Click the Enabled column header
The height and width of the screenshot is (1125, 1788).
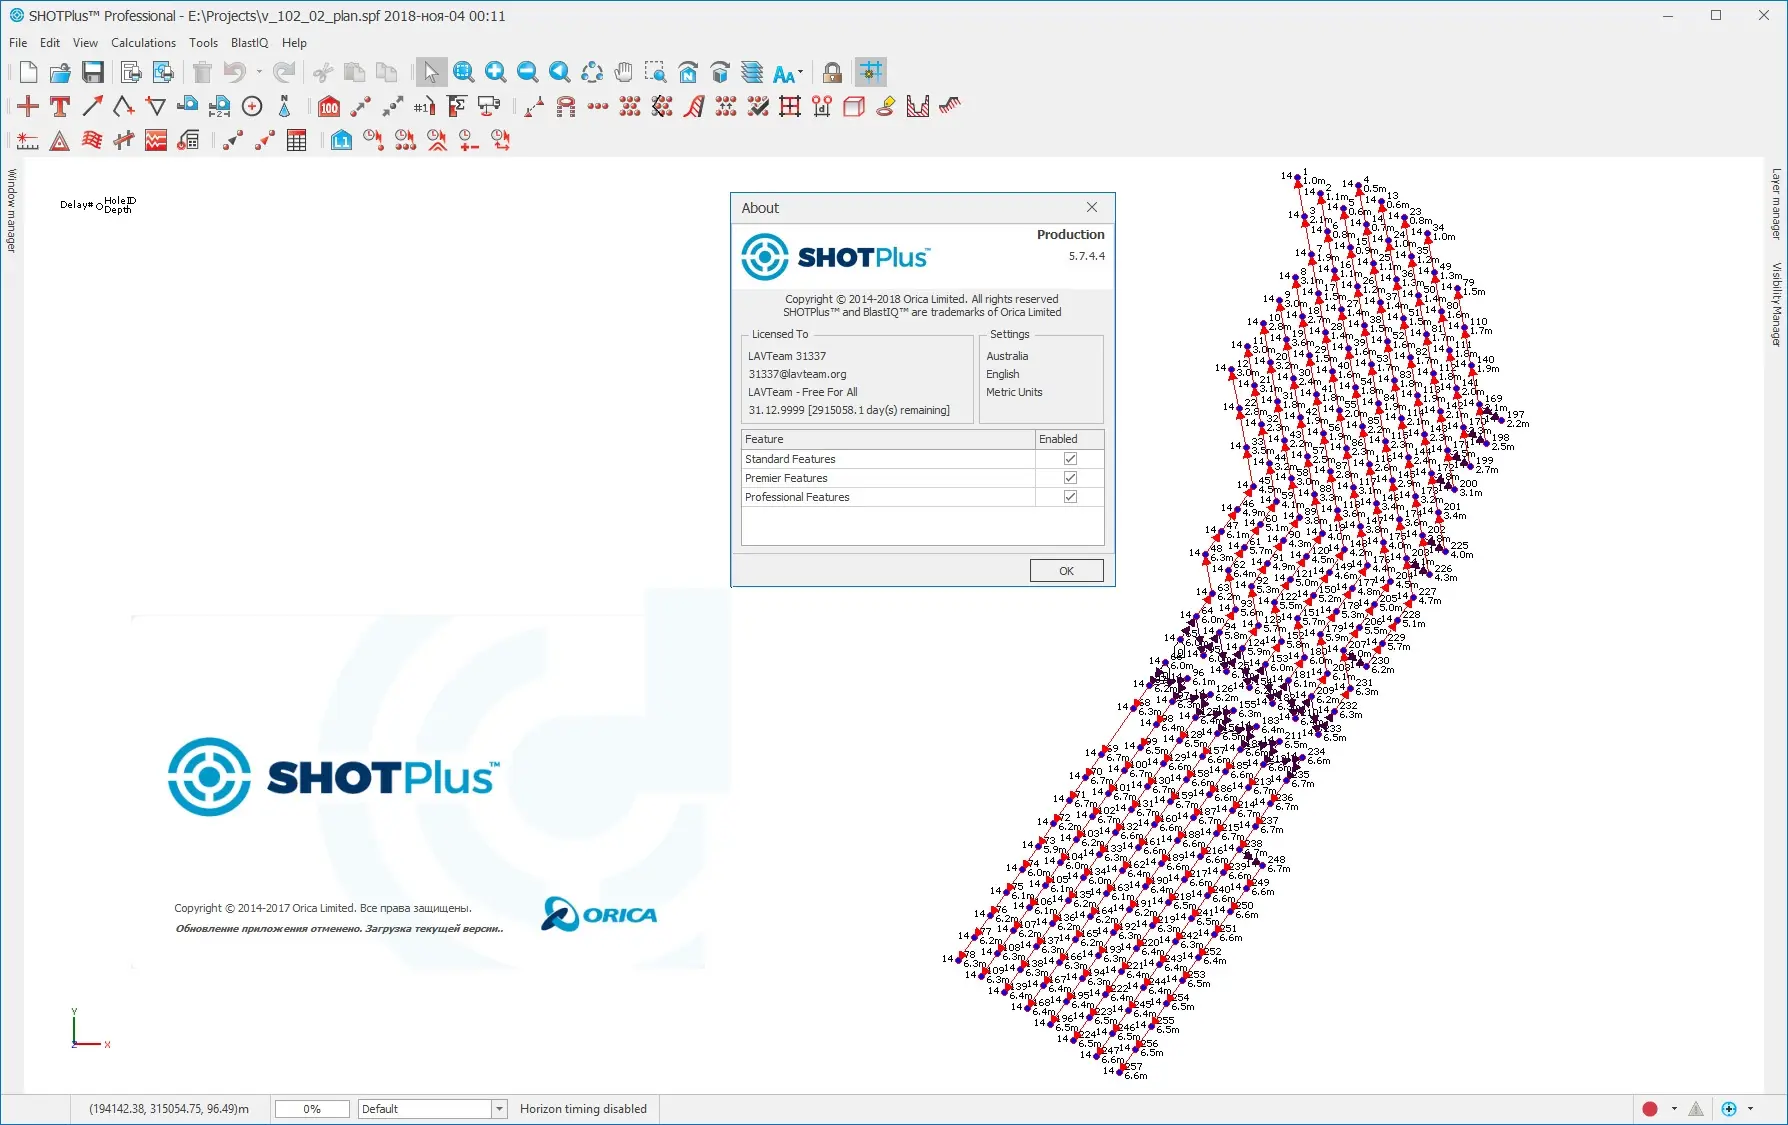(x=1069, y=439)
